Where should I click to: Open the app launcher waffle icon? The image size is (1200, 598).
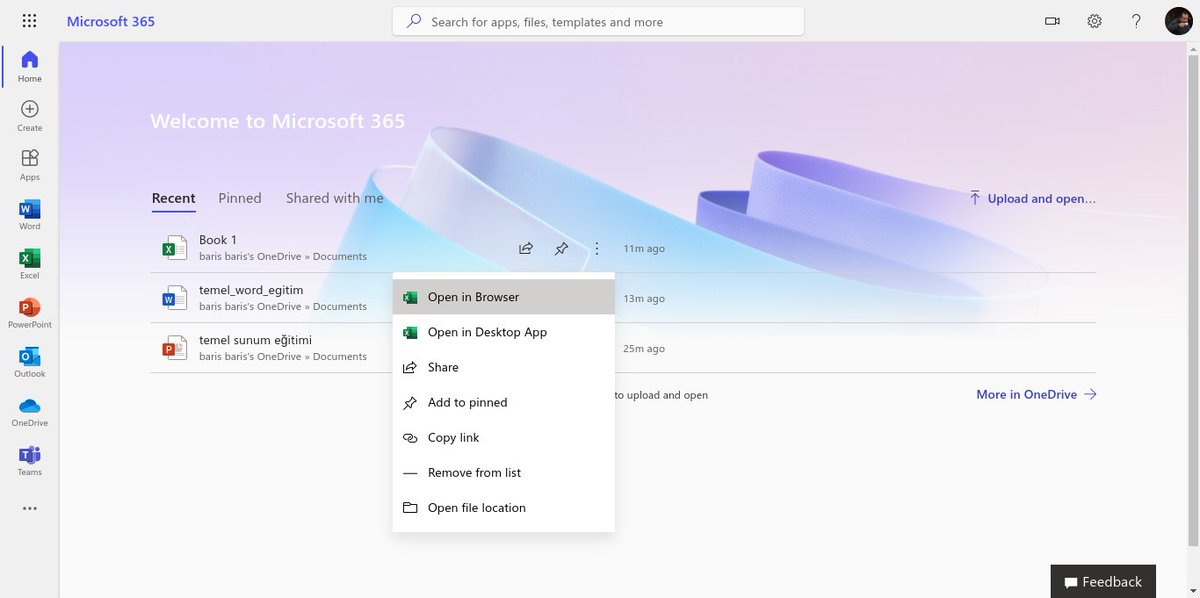point(29,21)
